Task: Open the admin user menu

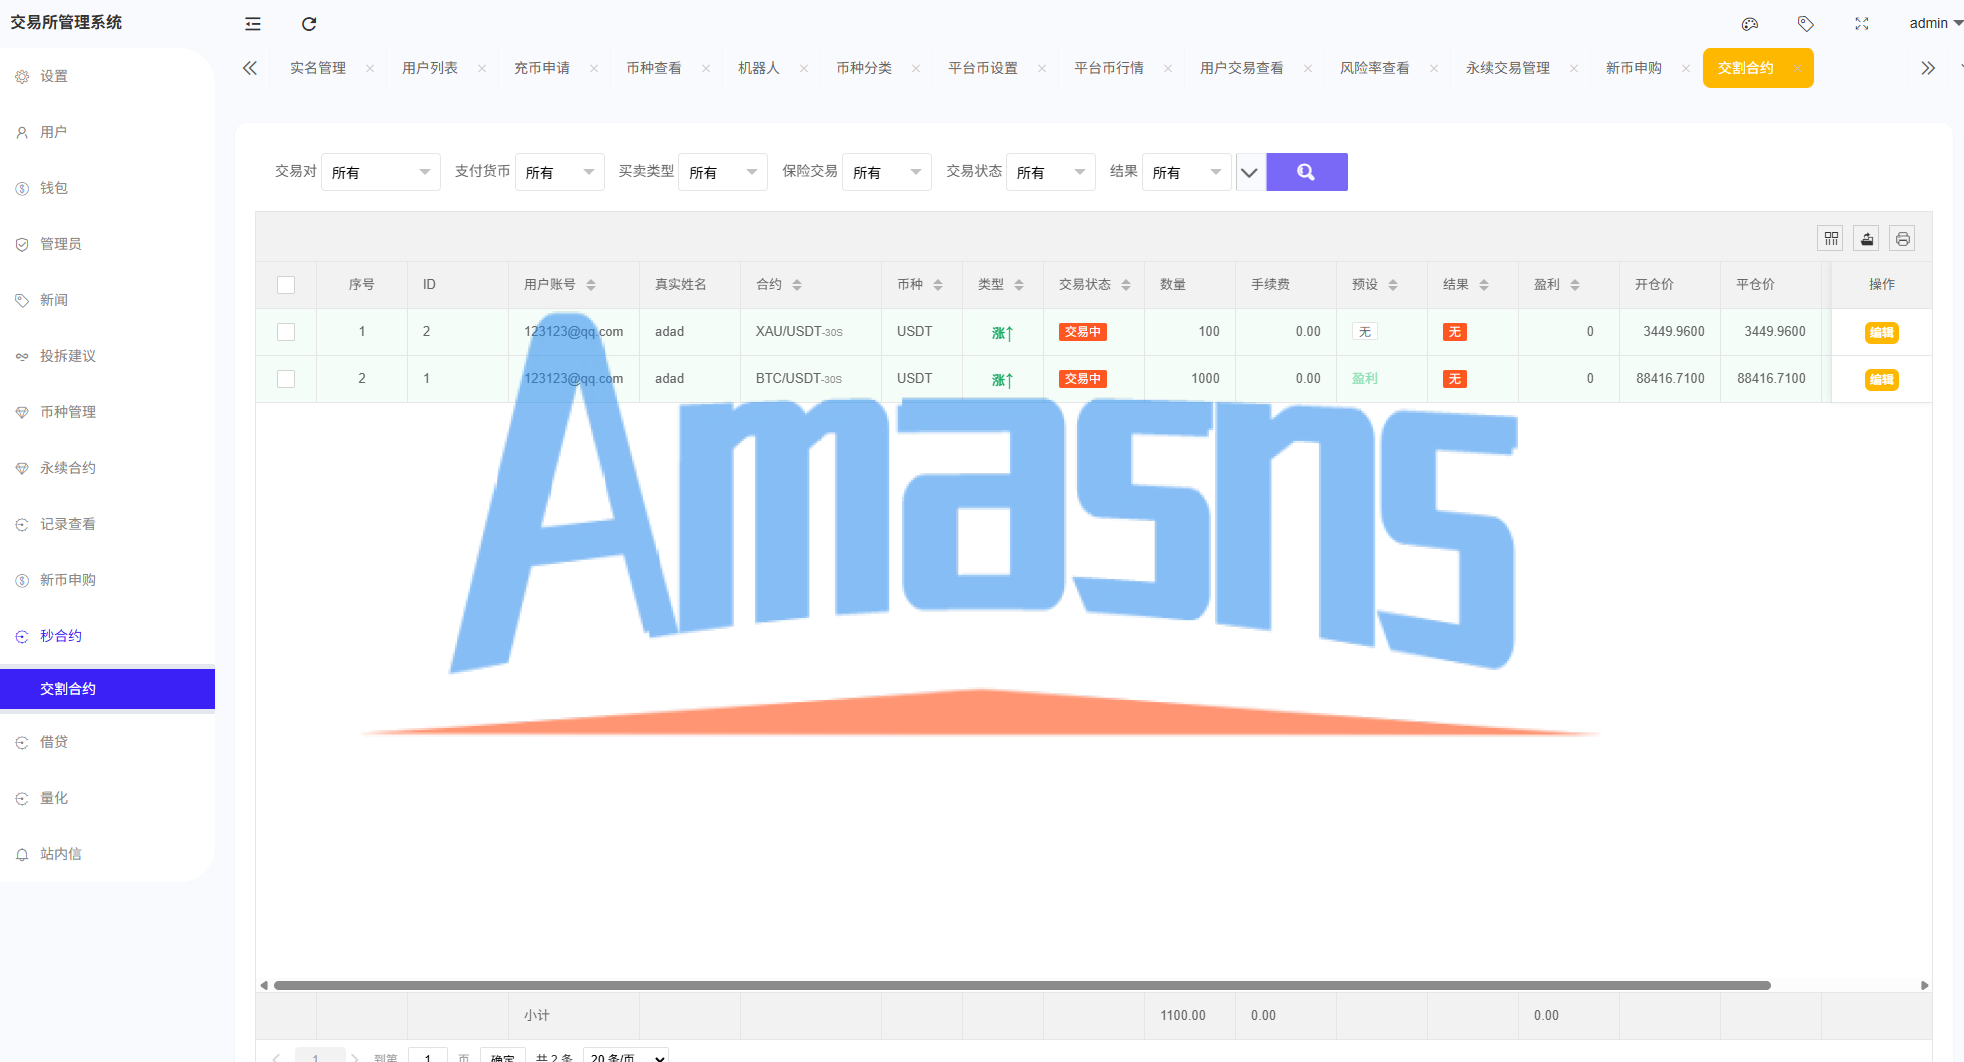Action: click(x=1934, y=23)
